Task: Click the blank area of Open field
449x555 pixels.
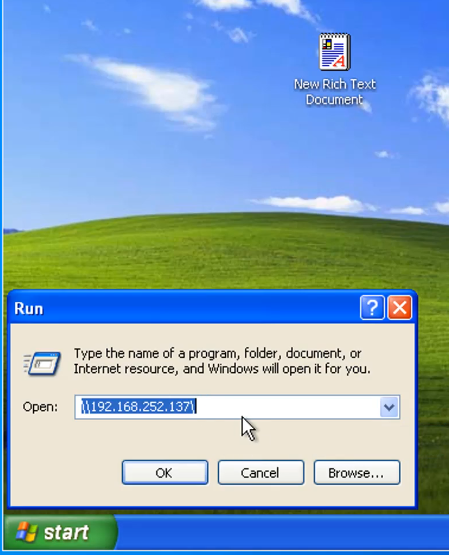Action: 287,407
